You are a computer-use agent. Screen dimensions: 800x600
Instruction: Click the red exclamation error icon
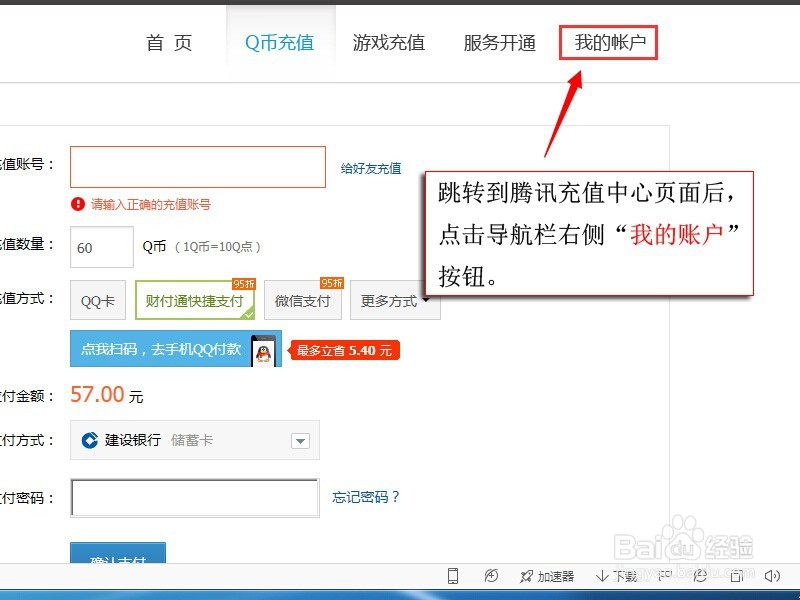(79, 204)
